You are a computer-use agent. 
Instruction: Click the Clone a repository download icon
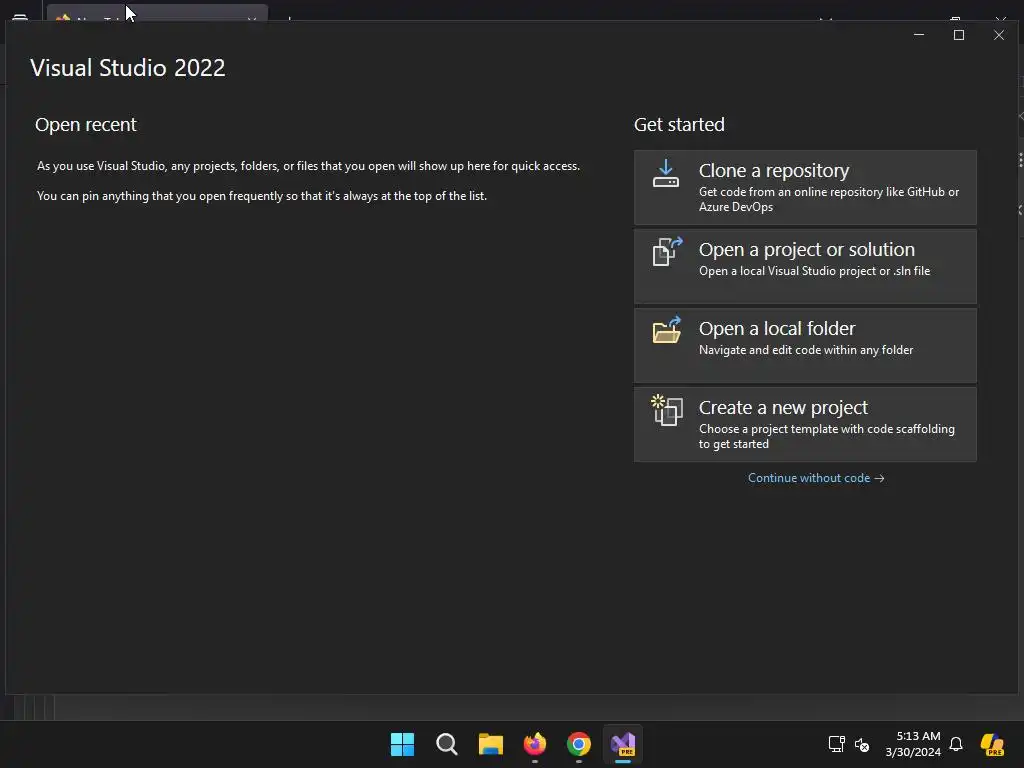[665, 174]
